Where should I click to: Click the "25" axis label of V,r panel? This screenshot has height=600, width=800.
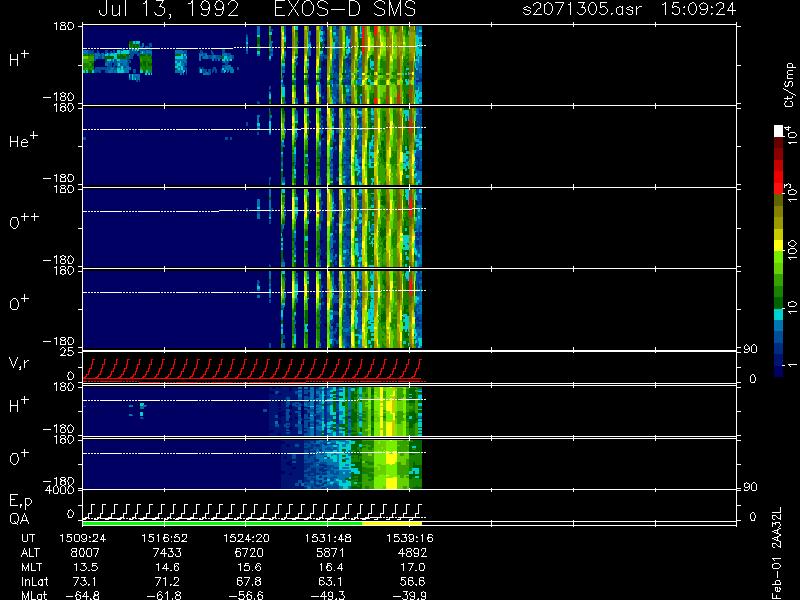68,352
